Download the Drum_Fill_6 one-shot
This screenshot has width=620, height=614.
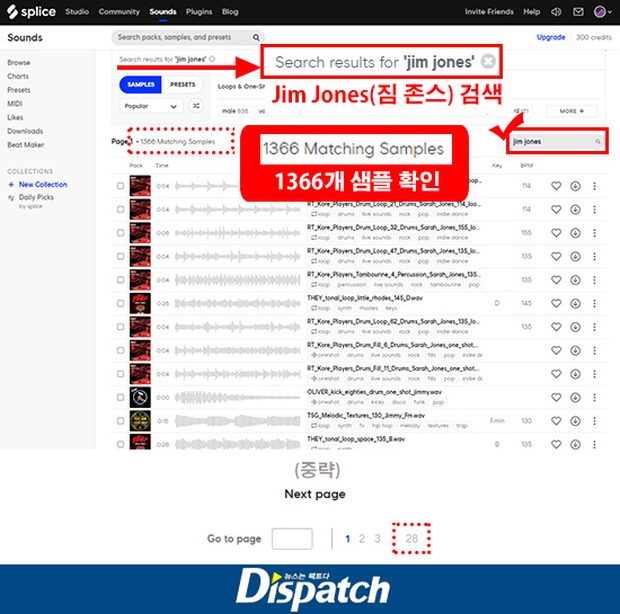575,350
